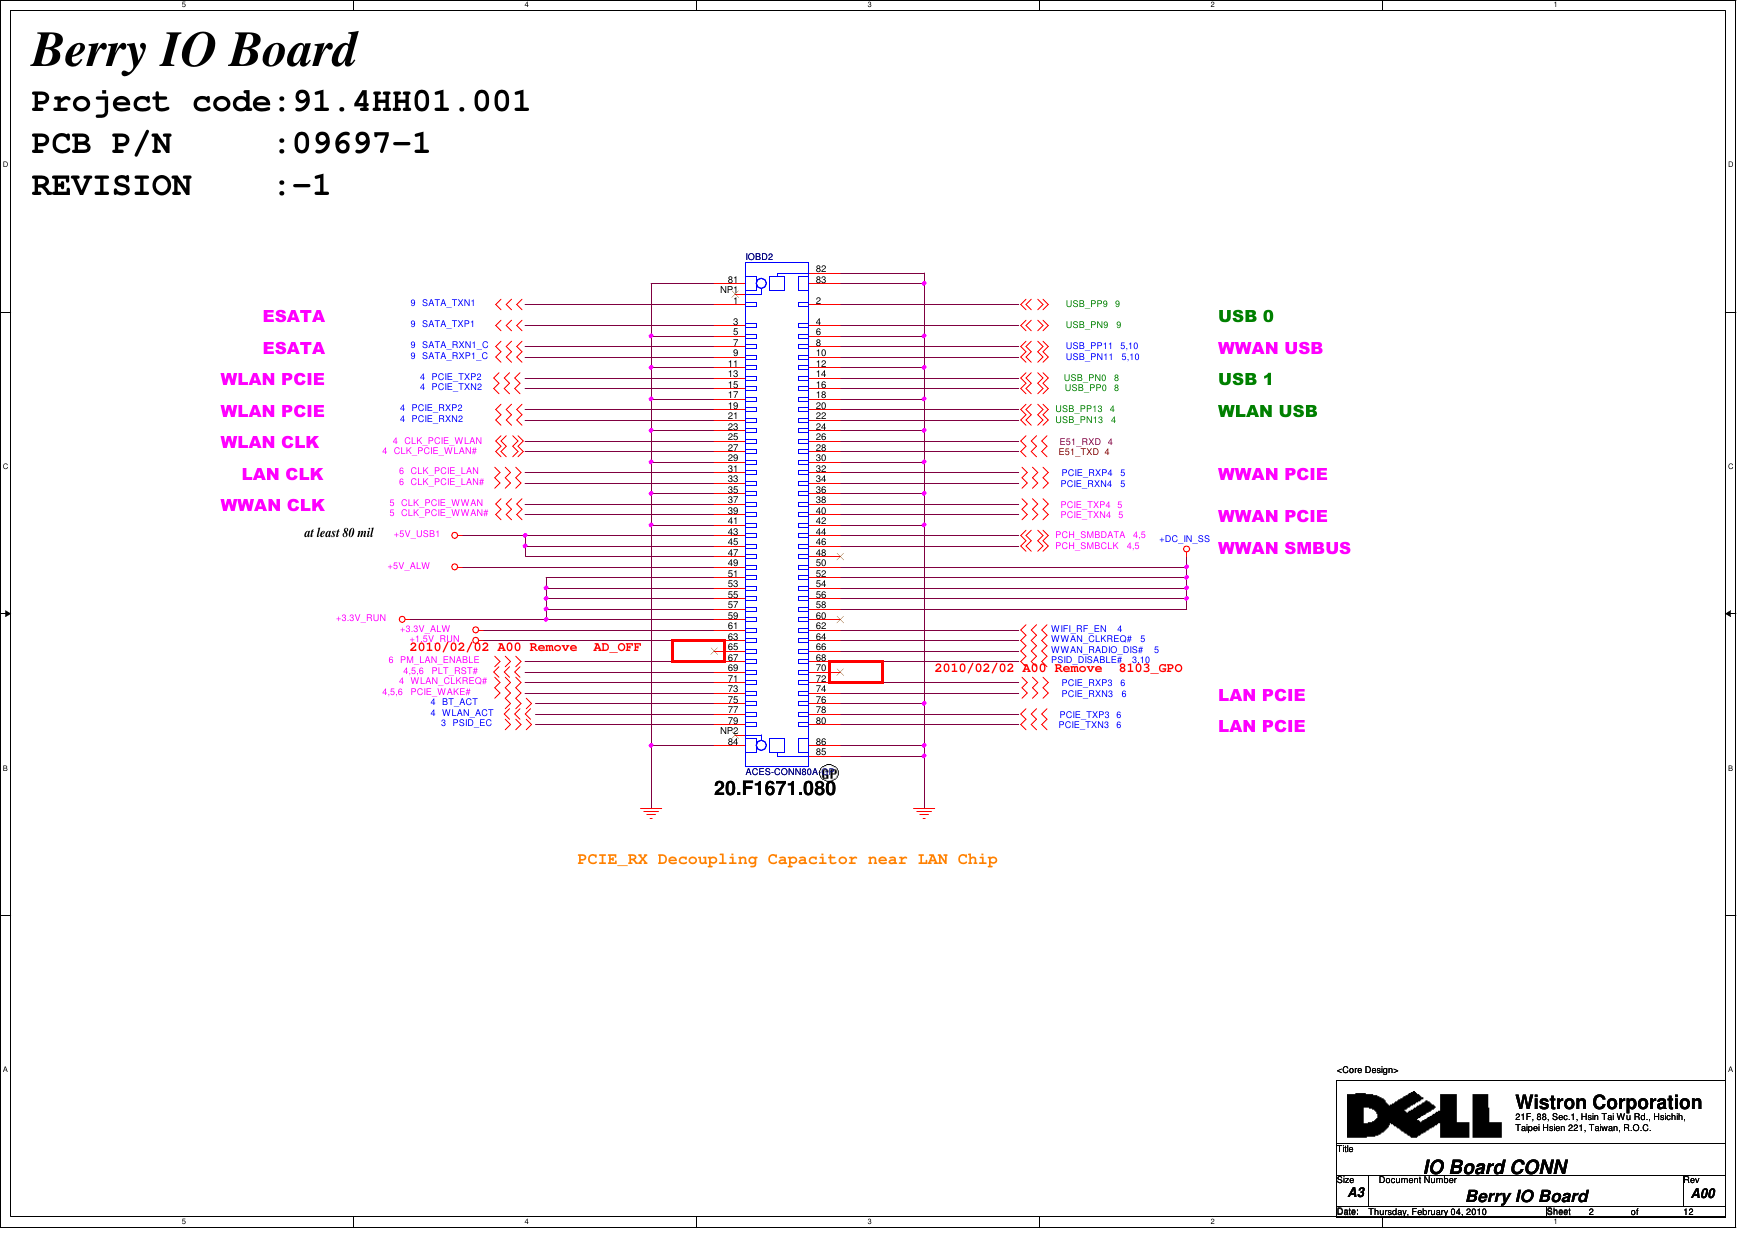Select the "PCB P/N :09697-1" line

(x=230, y=144)
